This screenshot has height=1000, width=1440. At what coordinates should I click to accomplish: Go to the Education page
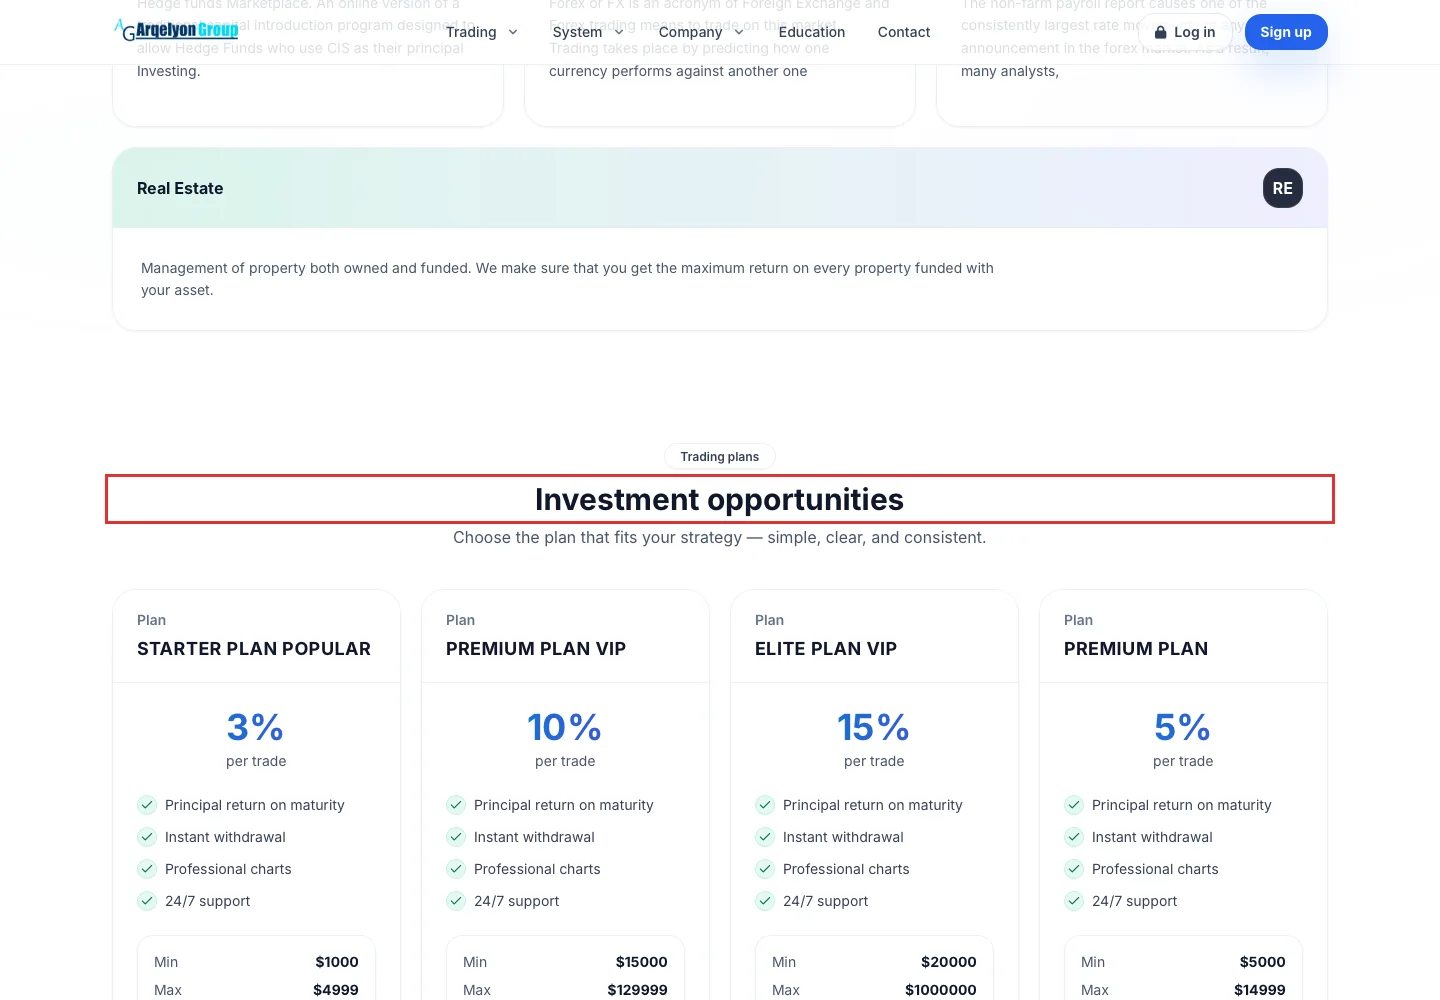812,32
